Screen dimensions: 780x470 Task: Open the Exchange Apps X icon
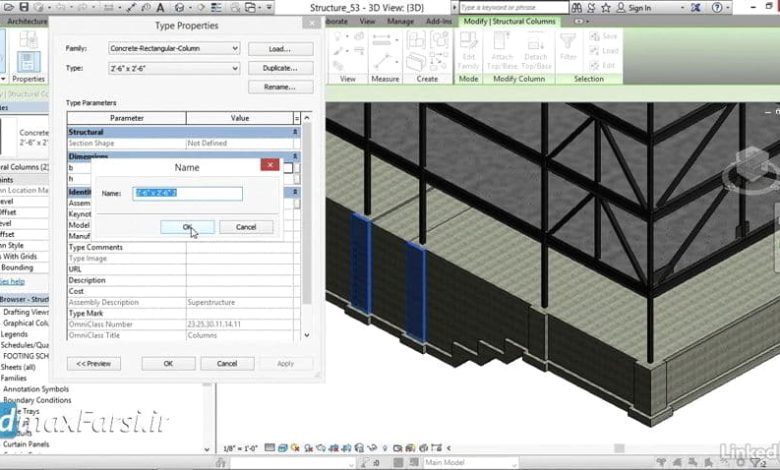click(695, 7)
